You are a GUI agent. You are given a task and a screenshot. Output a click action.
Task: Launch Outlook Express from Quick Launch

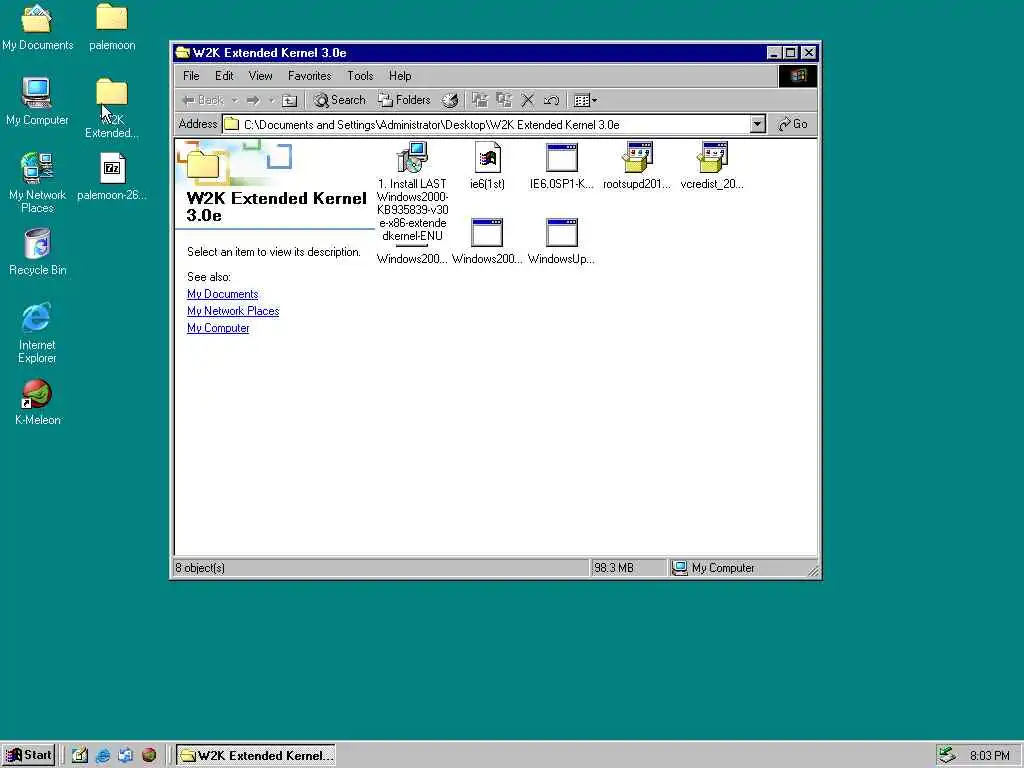click(125, 756)
